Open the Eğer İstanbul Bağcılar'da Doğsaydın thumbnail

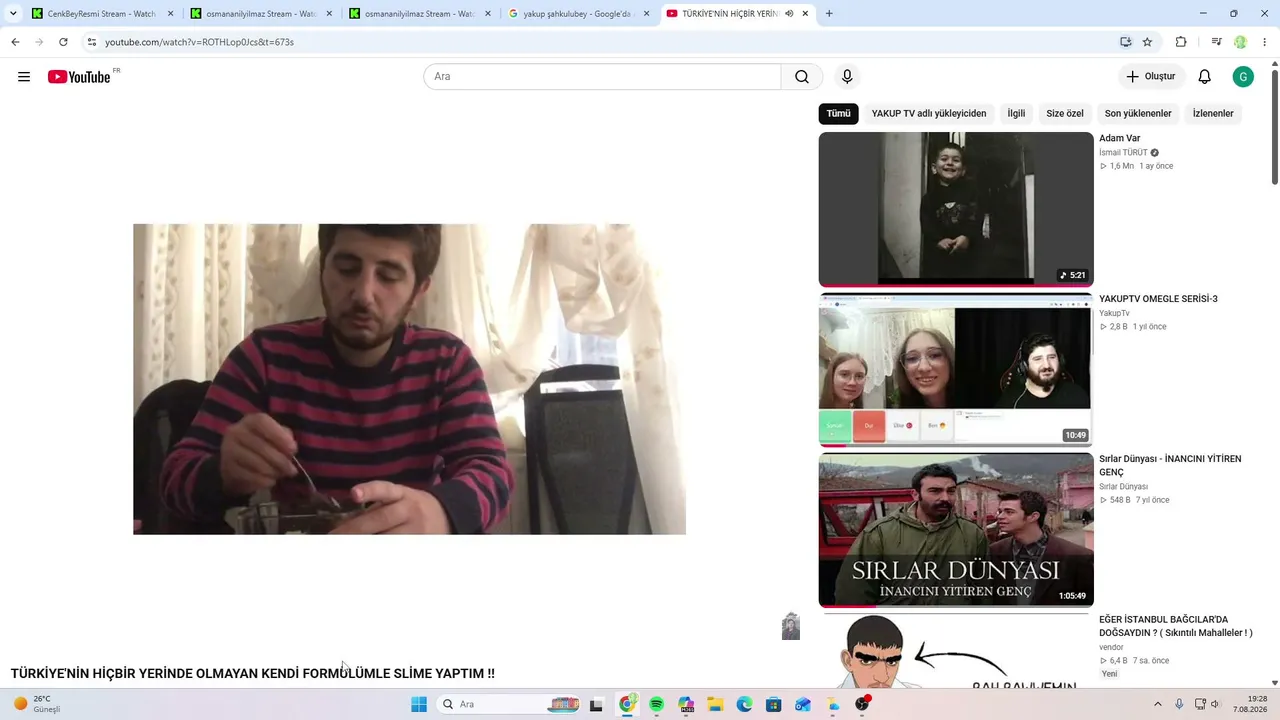[x=956, y=651]
